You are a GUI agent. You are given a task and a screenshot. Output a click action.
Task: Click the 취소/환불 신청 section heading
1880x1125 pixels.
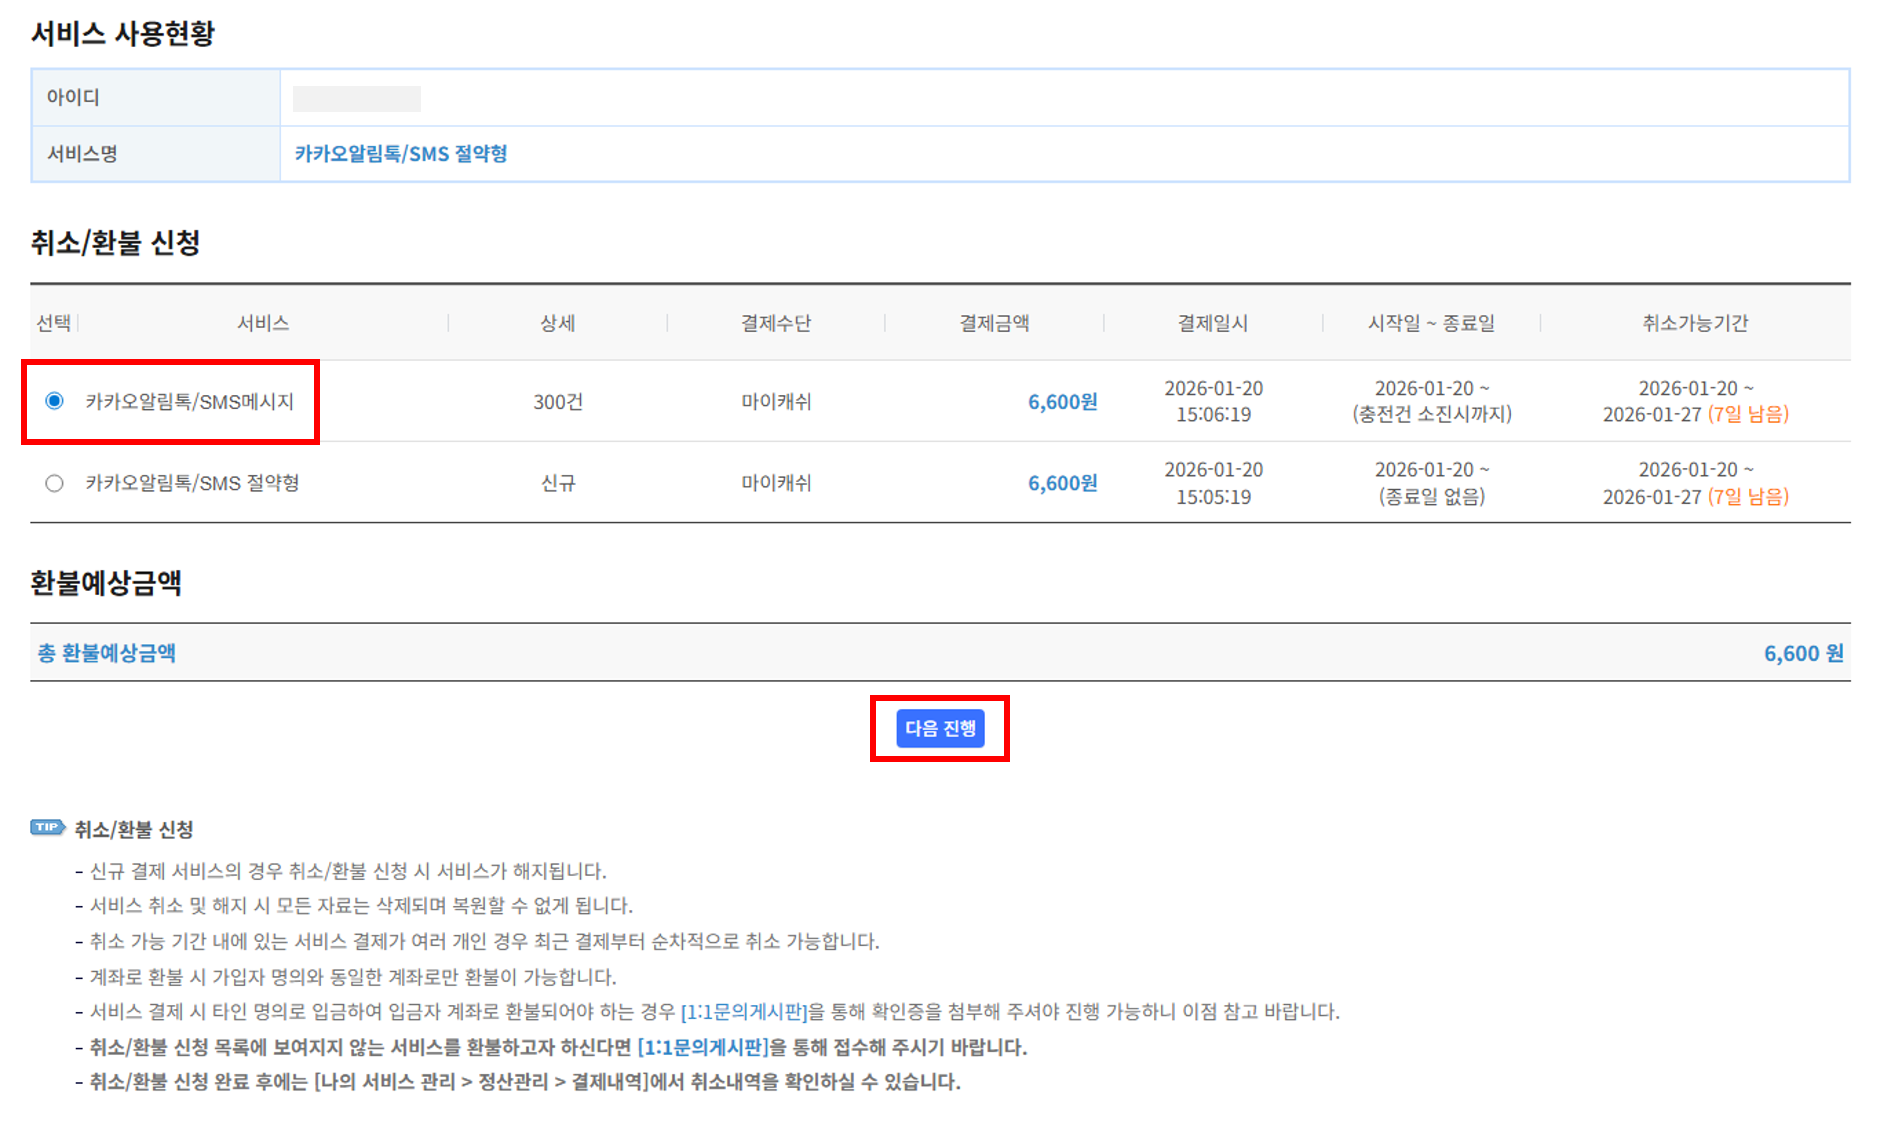[x=116, y=243]
